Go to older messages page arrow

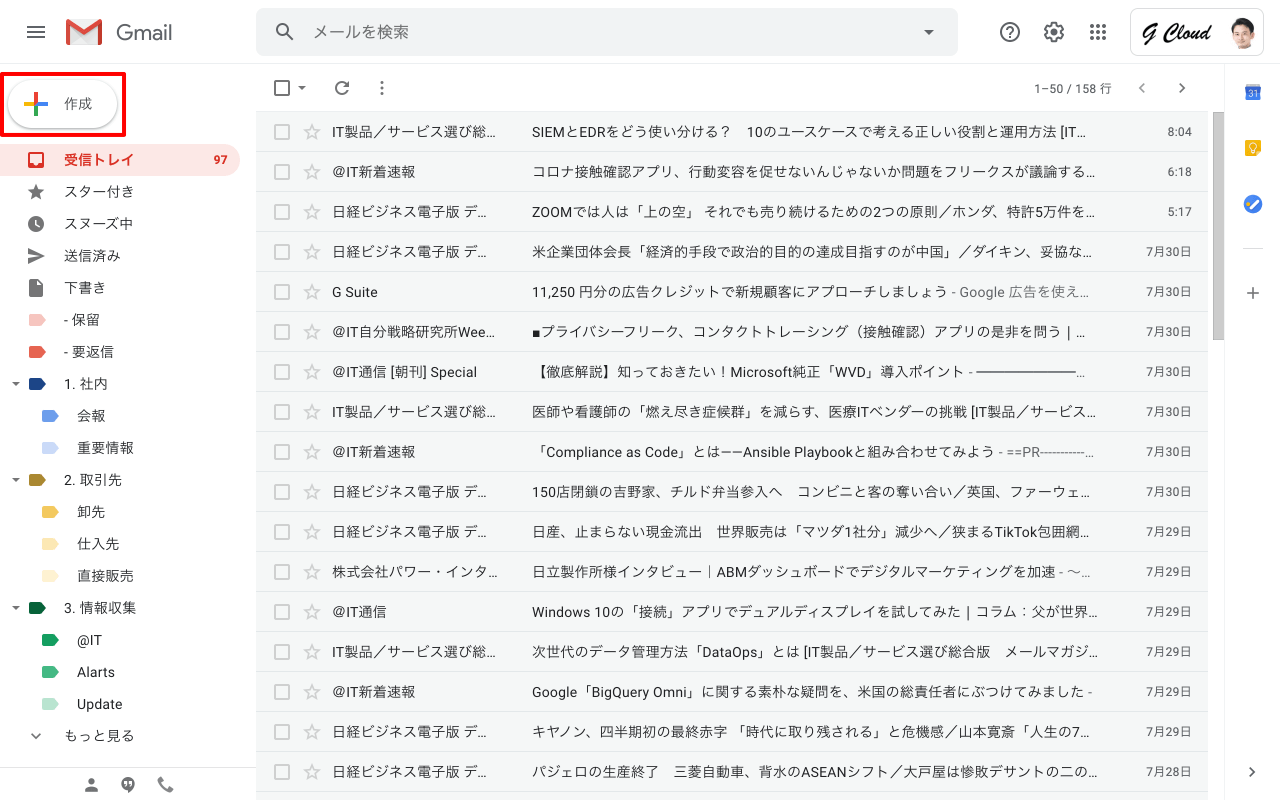click(1182, 88)
